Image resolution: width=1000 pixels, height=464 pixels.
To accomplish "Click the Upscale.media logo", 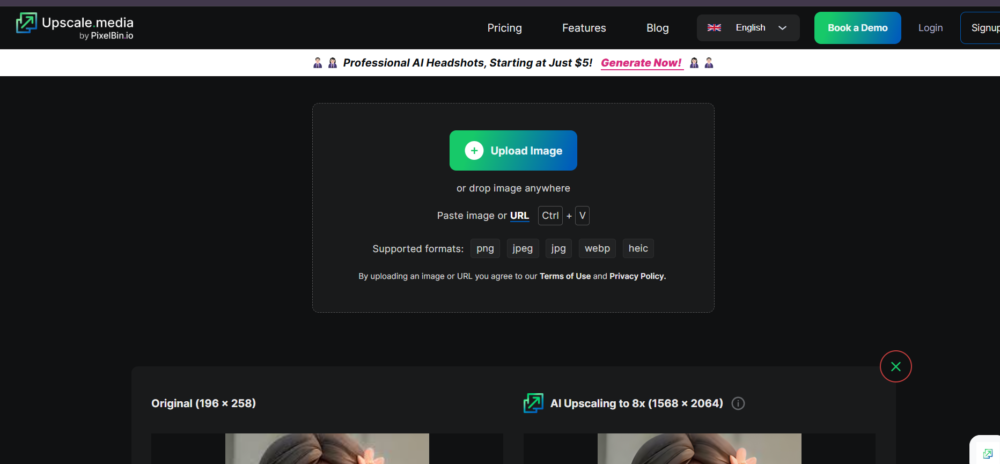I will (75, 27).
